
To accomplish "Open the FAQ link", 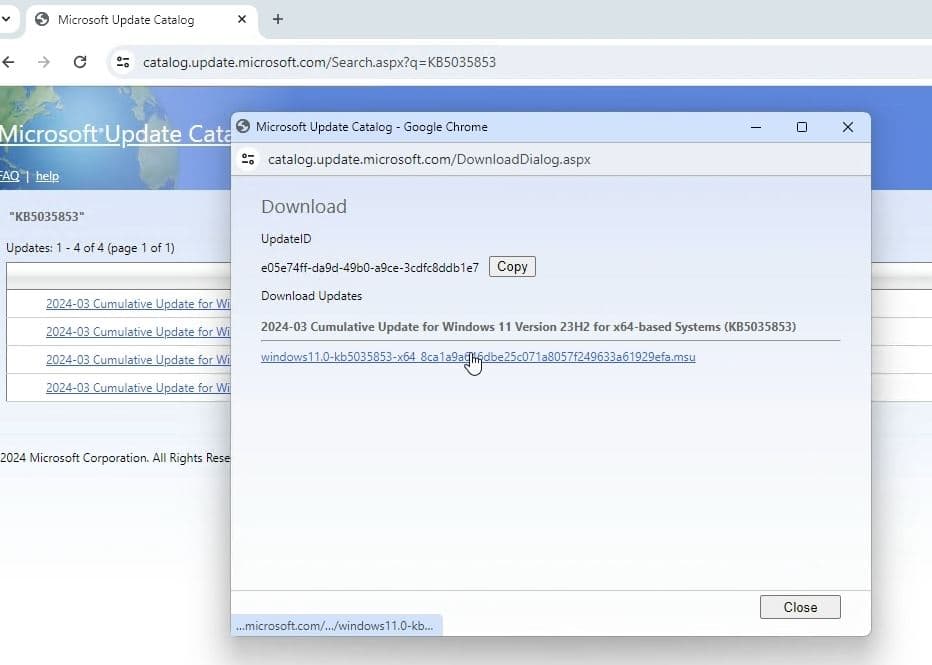I will pyautogui.click(x=9, y=176).
